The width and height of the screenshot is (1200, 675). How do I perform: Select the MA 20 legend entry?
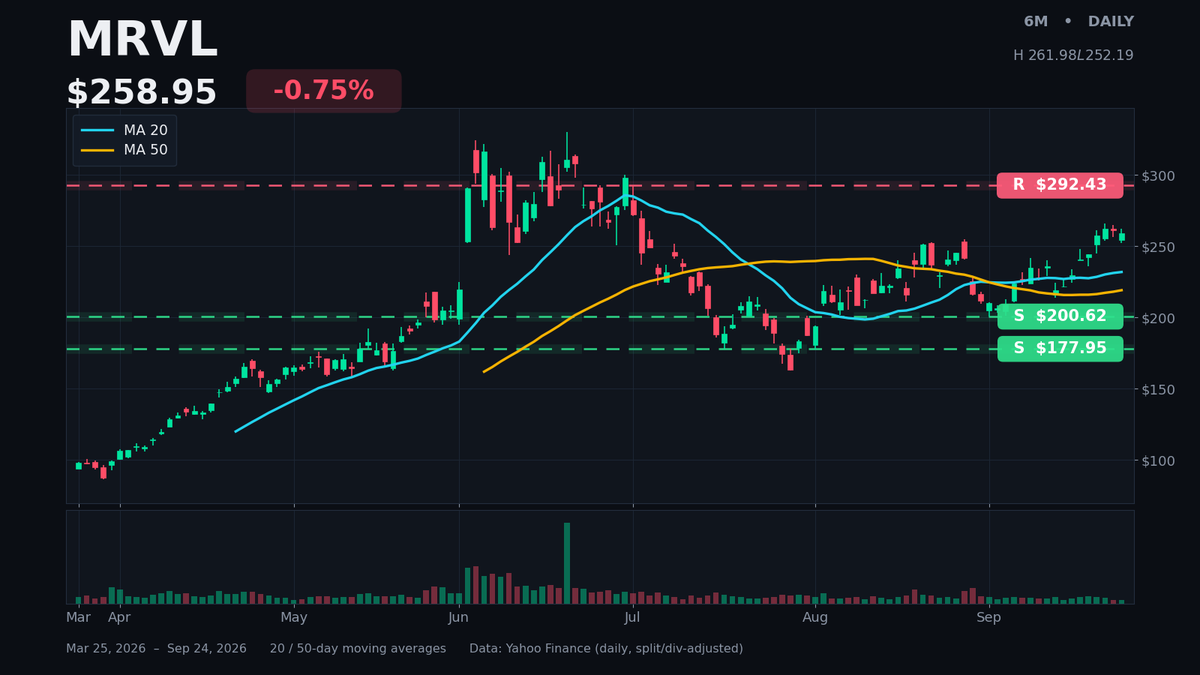(x=124, y=130)
